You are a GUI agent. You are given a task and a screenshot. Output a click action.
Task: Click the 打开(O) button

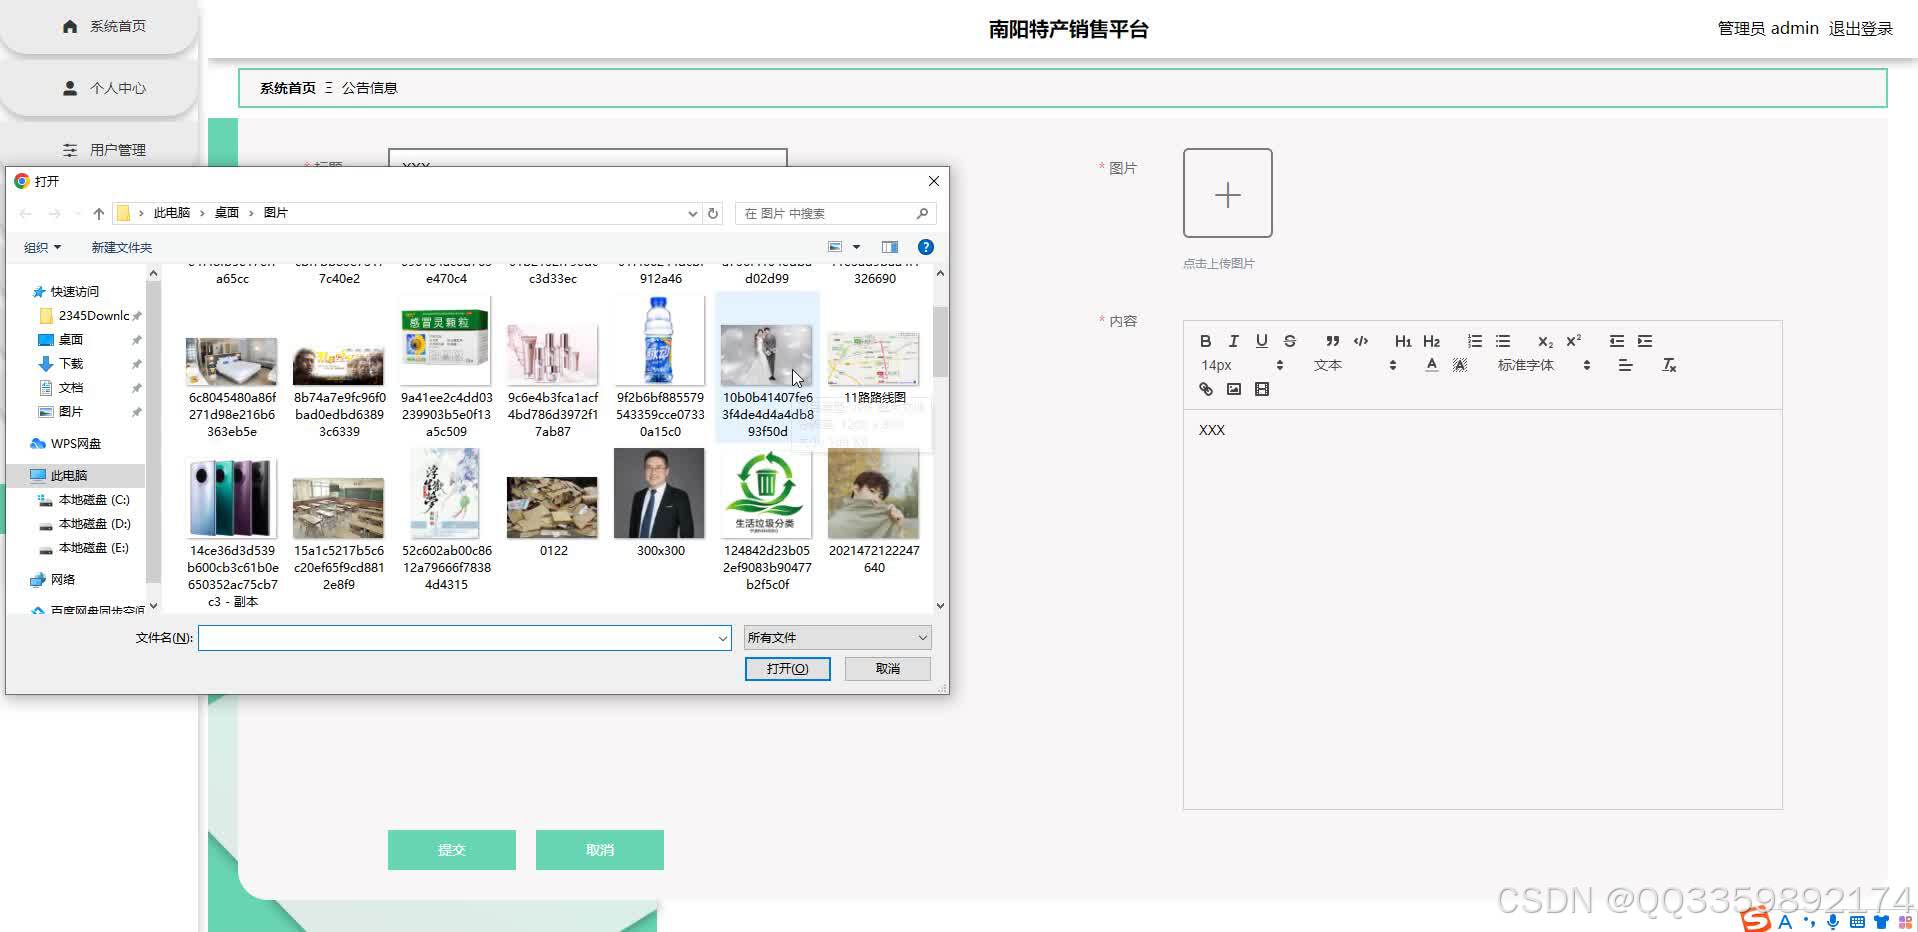point(787,669)
